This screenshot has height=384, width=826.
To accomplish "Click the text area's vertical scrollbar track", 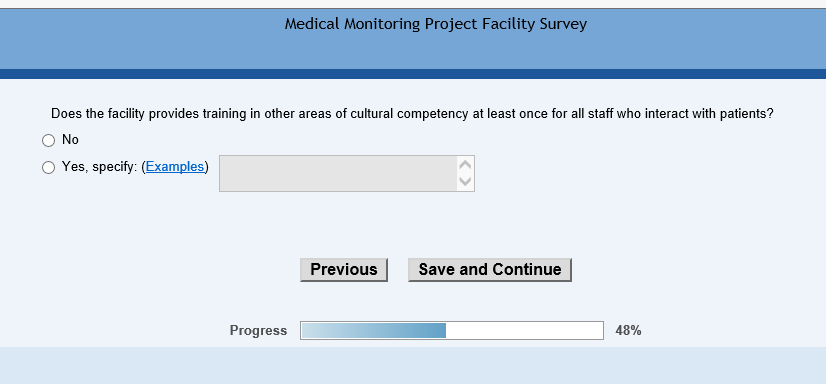I will pos(466,173).
